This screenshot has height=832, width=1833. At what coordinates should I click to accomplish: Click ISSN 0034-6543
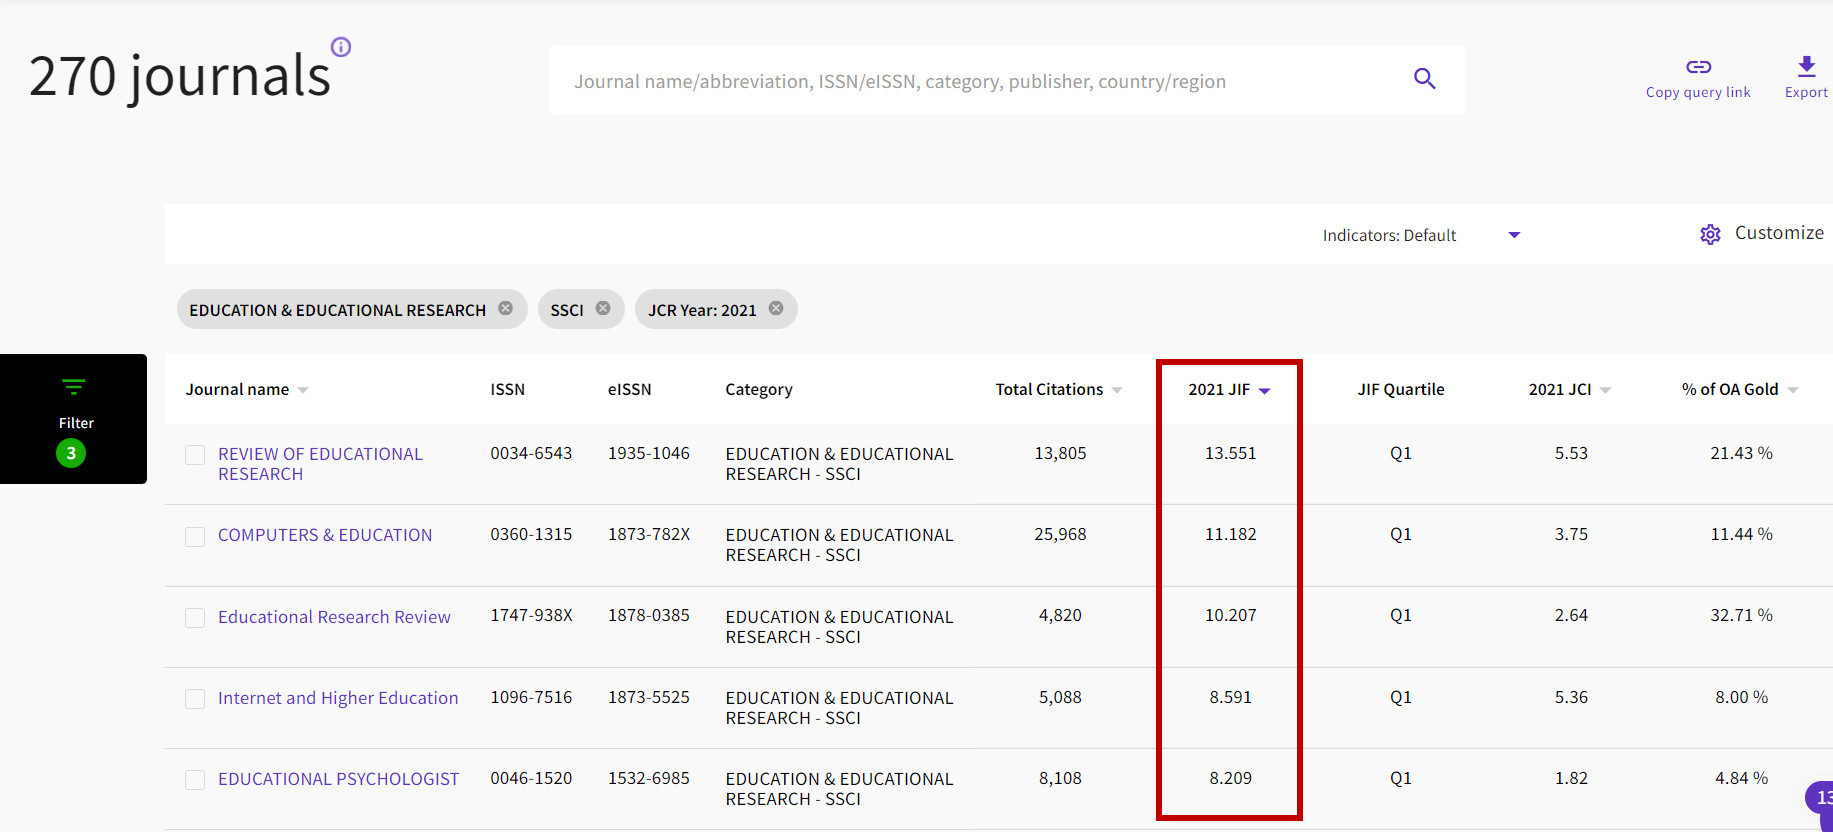point(531,453)
